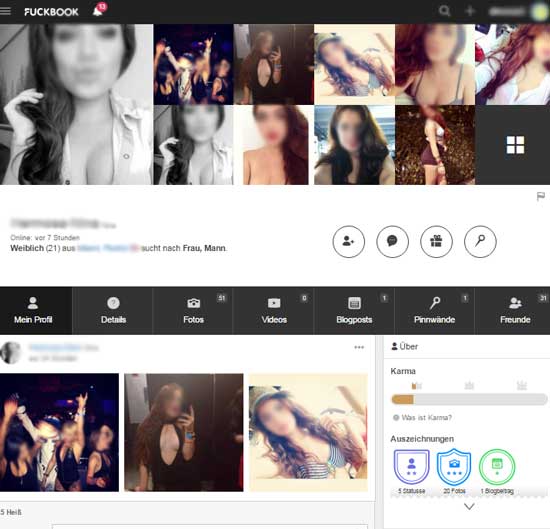Image resolution: width=550 pixels, height=529 pixels.
Task: Open chat with the message bubble icon
Action: click(x=392, y=241)
